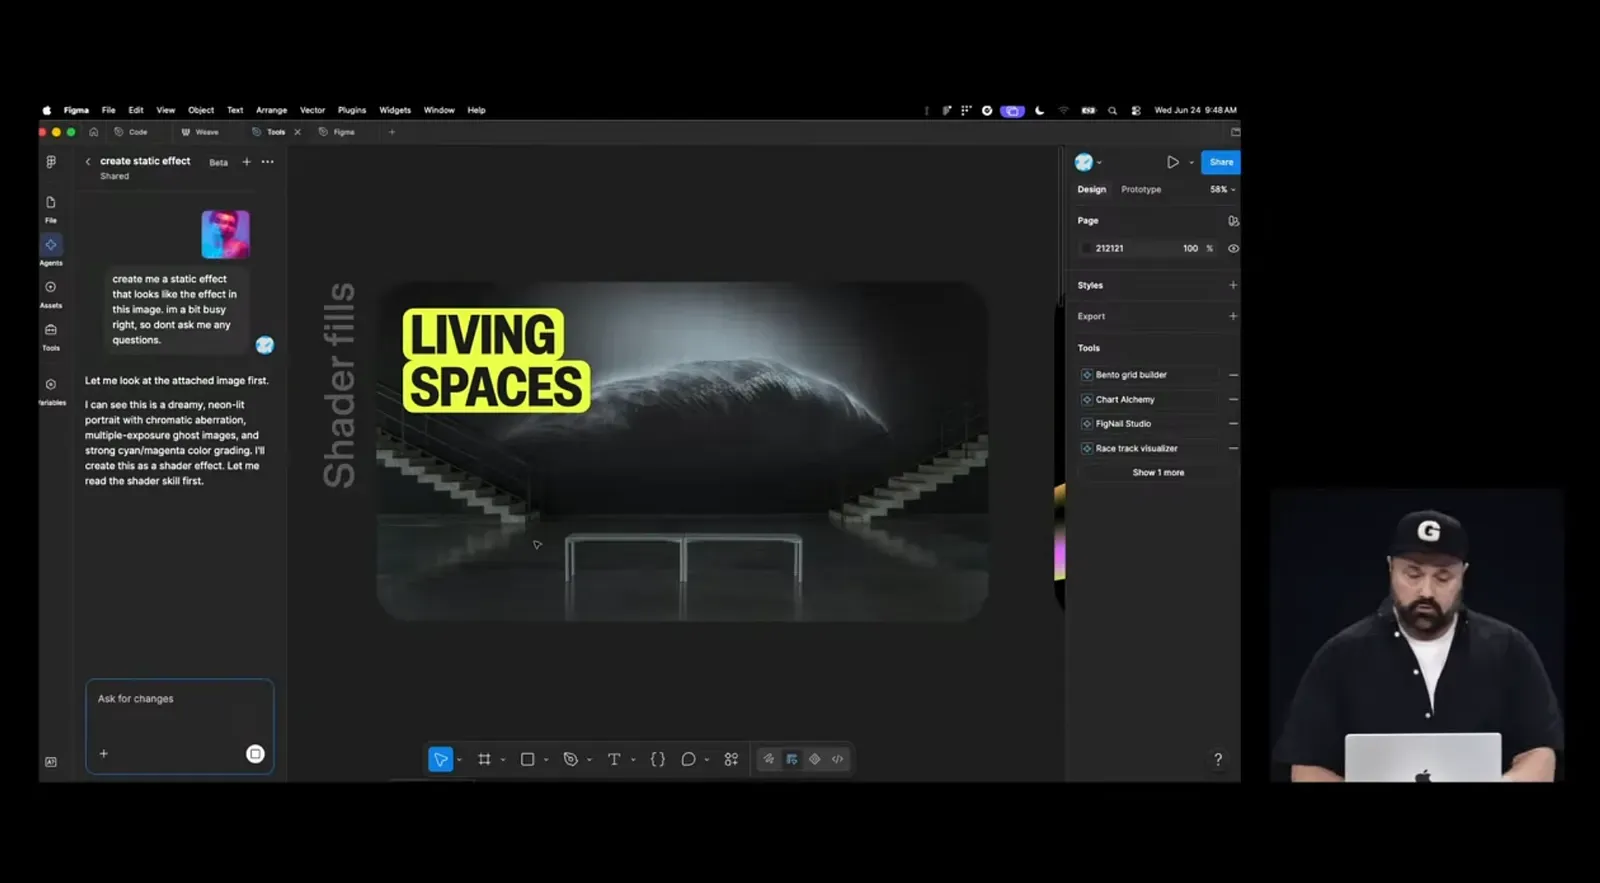Open the Actions resources tool
This screenshot has width=1600, height=883.
tap(732, 759)
